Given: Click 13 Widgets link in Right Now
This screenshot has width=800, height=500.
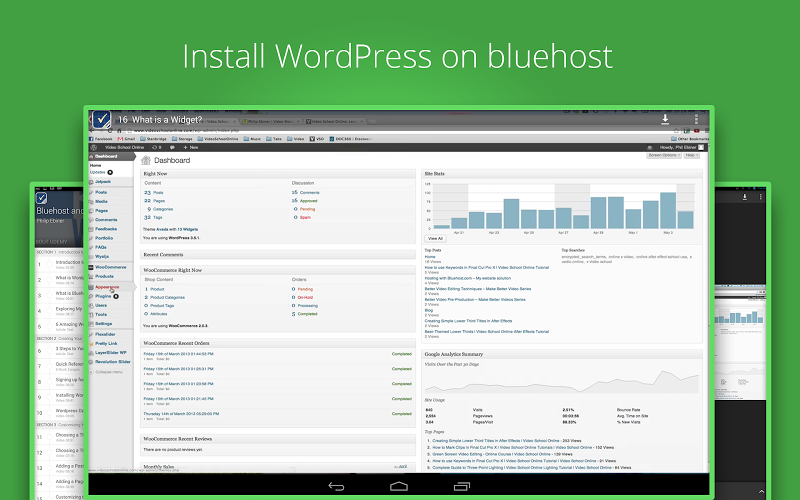Looking at the screenshot, I should [x=187, y=230].
